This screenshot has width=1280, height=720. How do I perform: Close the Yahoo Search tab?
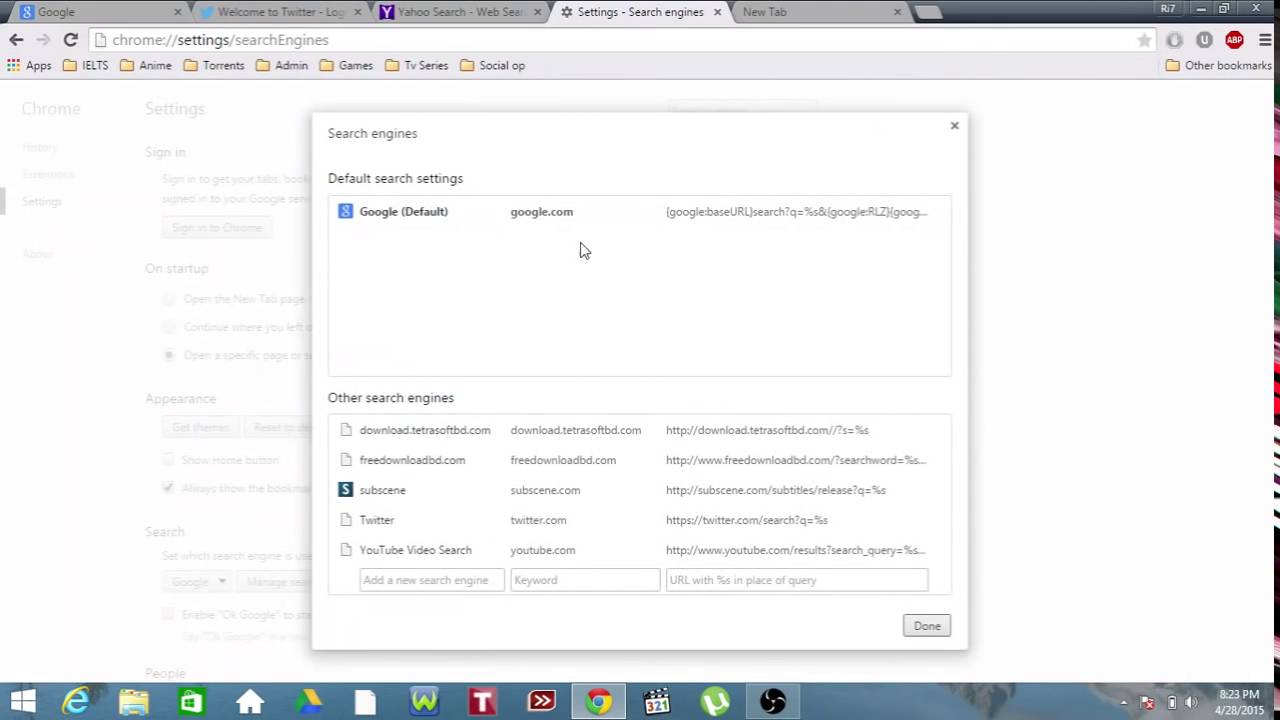(537, 12)
